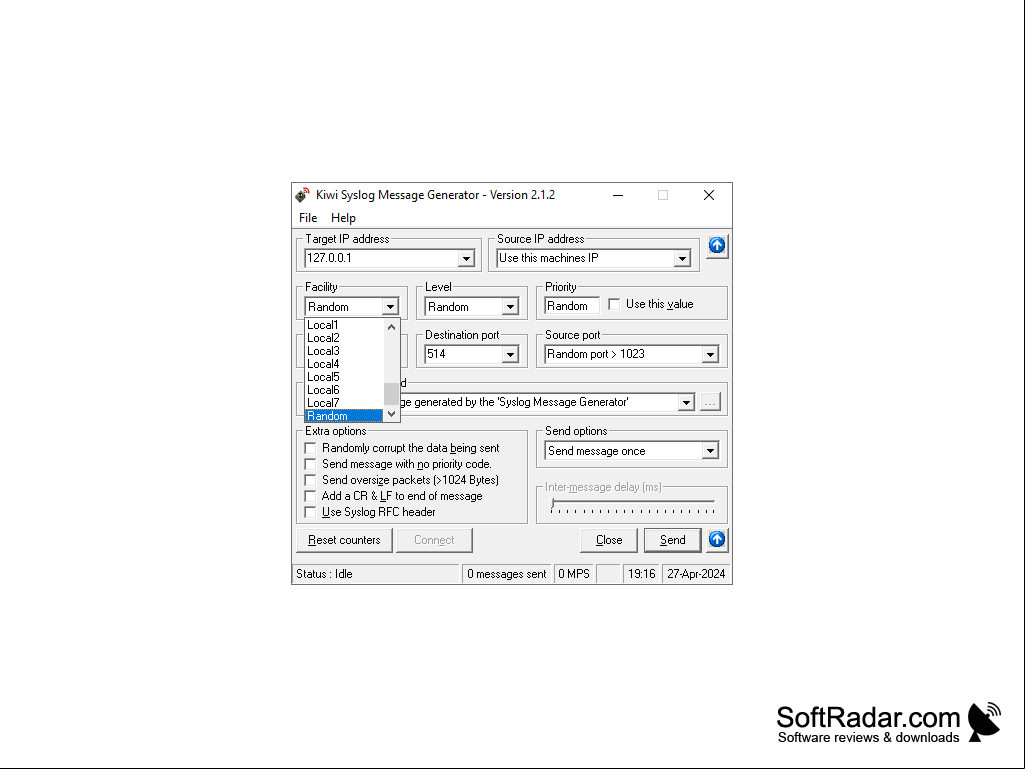This screenshot has height=769, width=1025.
Task: Collapse the Facility dropdown arrow
Action: (x=390, y=307)
